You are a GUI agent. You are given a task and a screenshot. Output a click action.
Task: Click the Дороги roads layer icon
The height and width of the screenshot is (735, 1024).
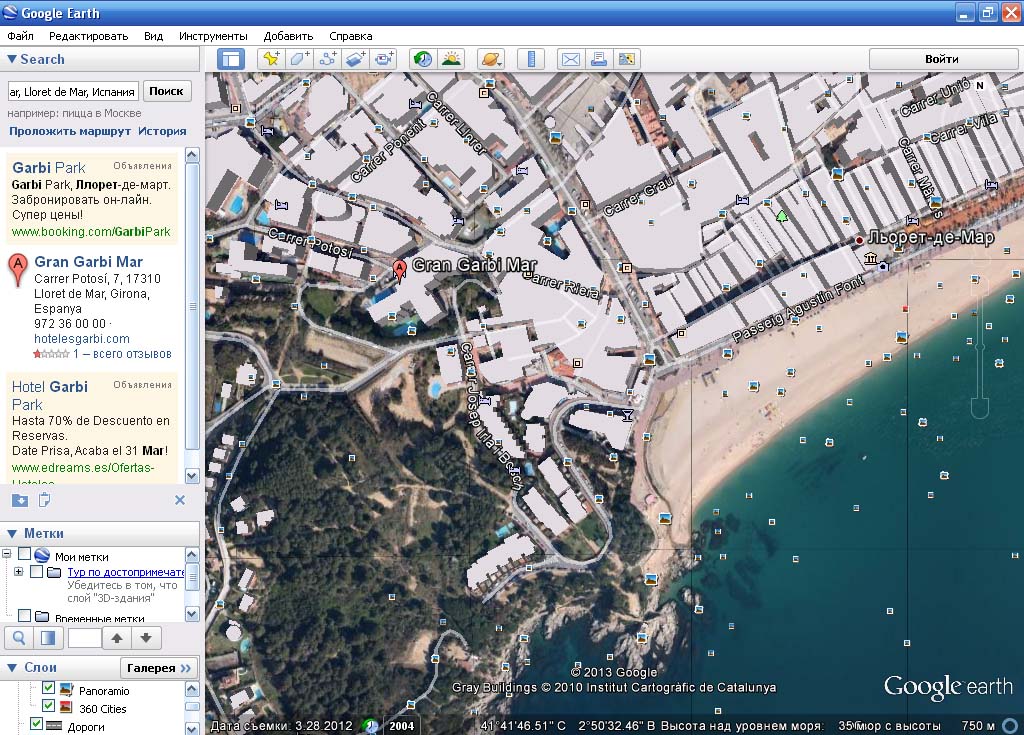pos(54,726)
